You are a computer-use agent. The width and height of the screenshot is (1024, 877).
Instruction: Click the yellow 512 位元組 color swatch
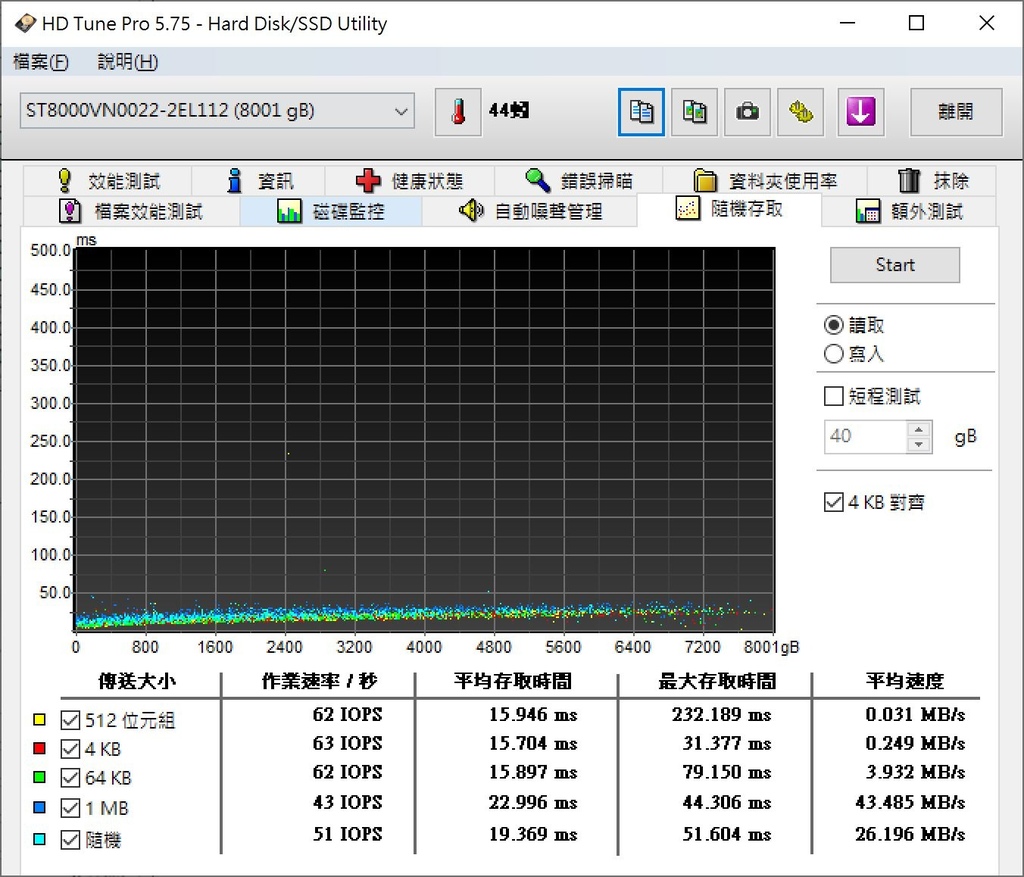pos(39,720)
